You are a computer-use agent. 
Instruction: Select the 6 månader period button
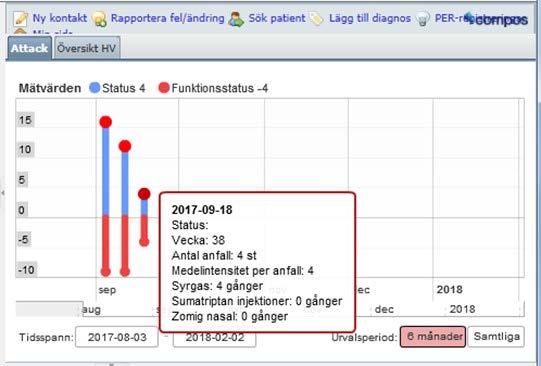pyautogui.click(x=433, y=336)
